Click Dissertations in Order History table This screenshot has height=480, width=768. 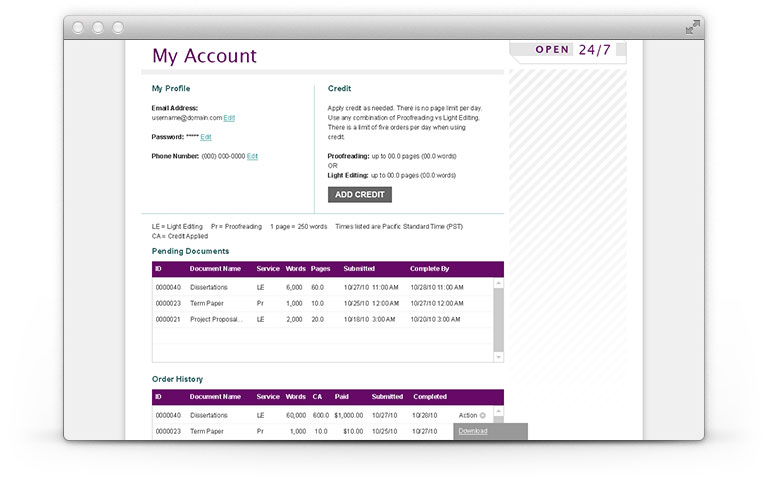(x=209, y=415)
